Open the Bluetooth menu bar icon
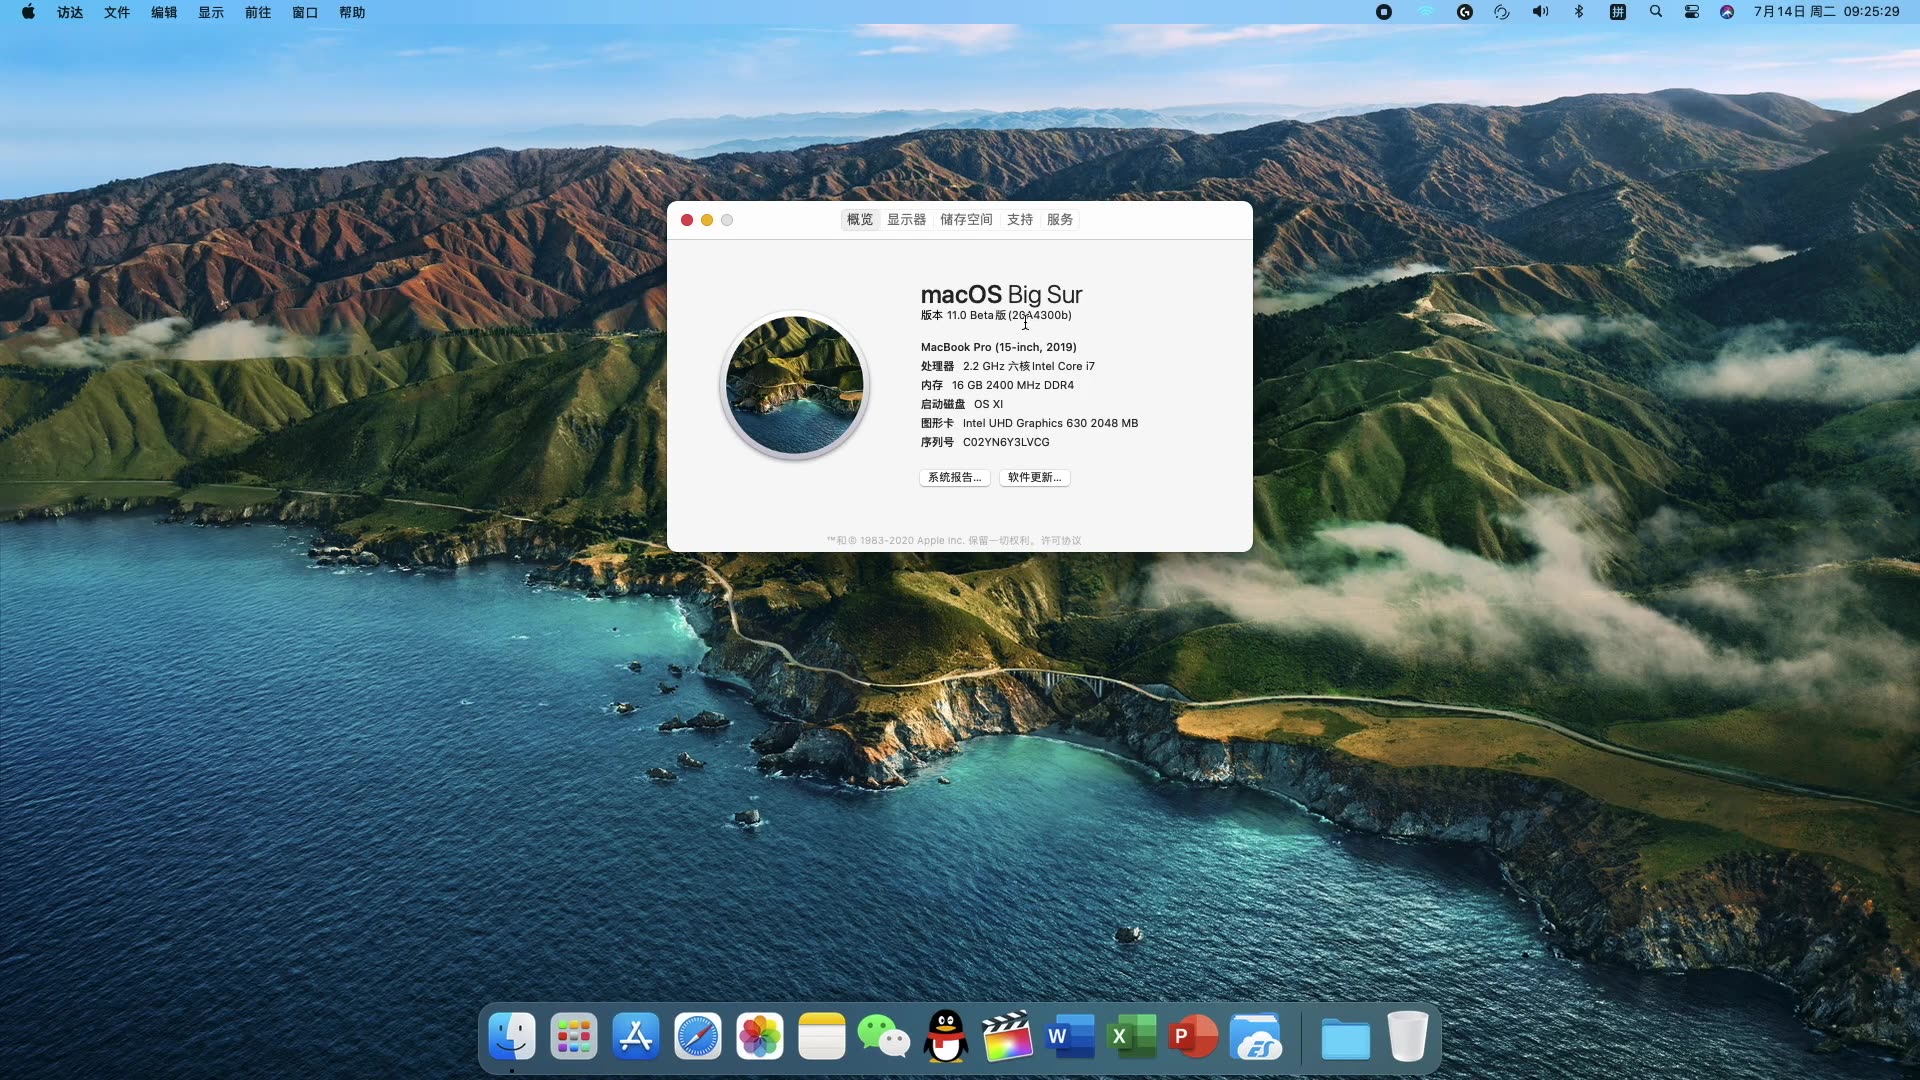Screen dimensions: 1920x1080 coord(1579,12)
